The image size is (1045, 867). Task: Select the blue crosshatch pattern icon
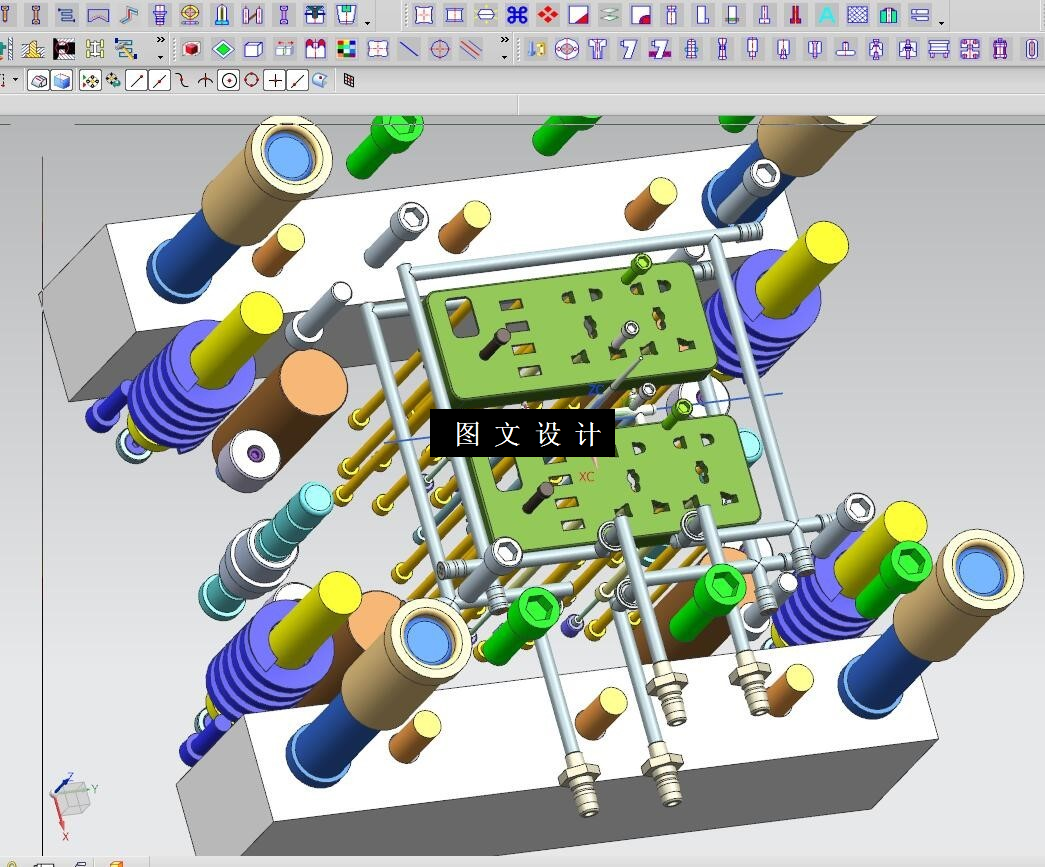point(858,15)
